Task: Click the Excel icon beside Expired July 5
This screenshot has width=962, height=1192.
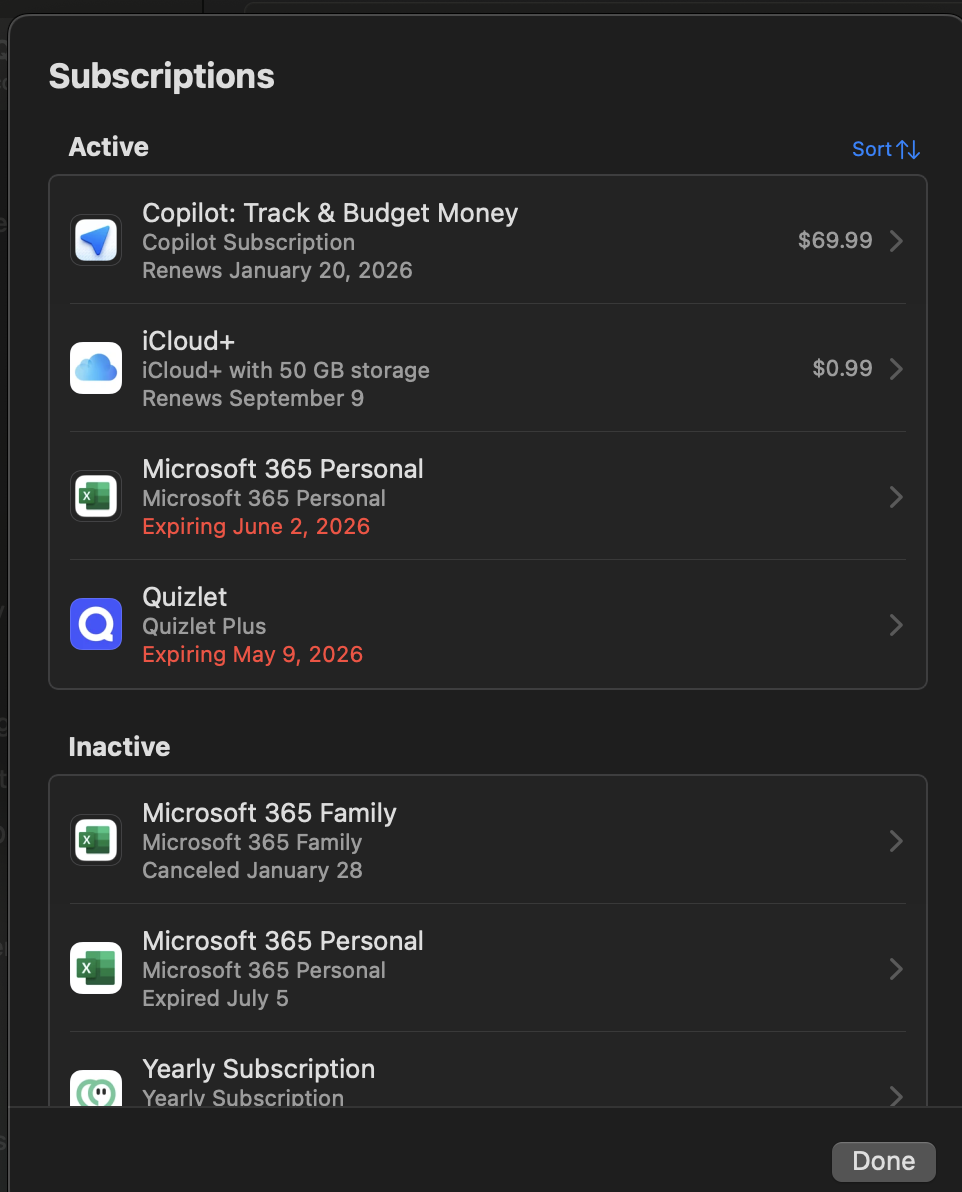Action: [x=96, y=968]
